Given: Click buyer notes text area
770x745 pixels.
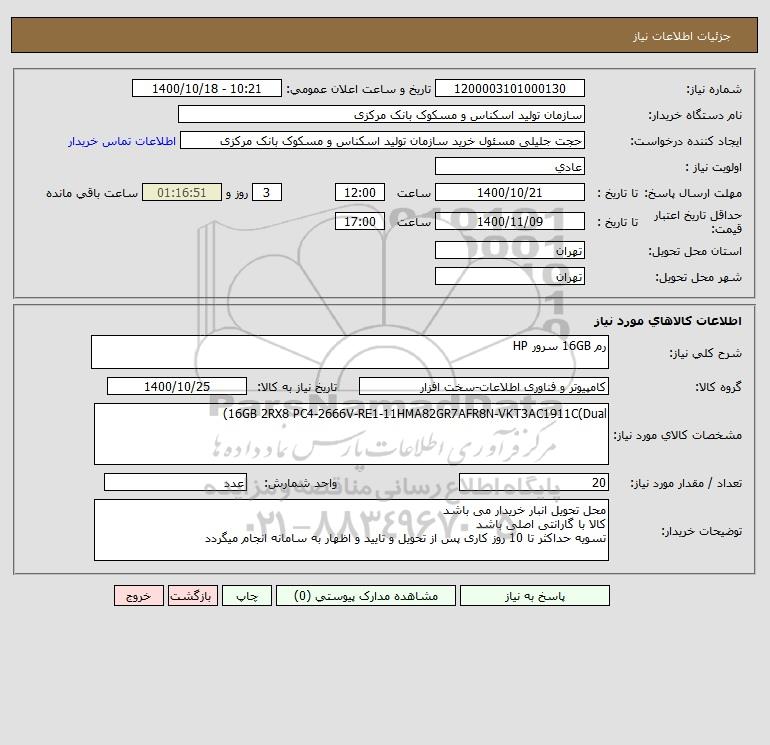Looking at the screenshot, I should point(351,530).
